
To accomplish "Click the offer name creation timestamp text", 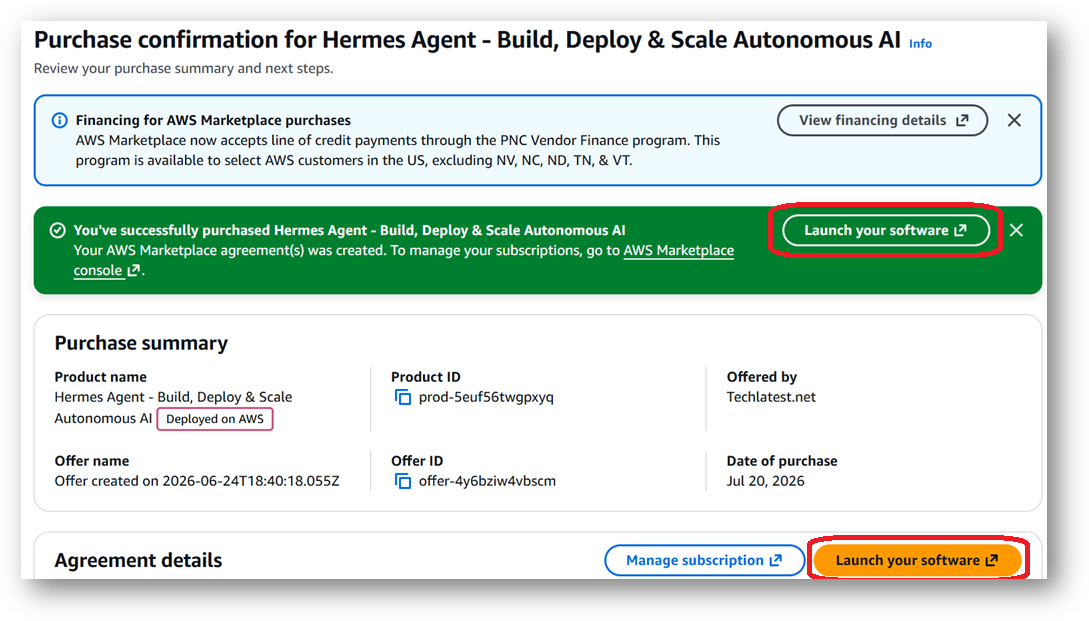I will [x=197, y=481].
